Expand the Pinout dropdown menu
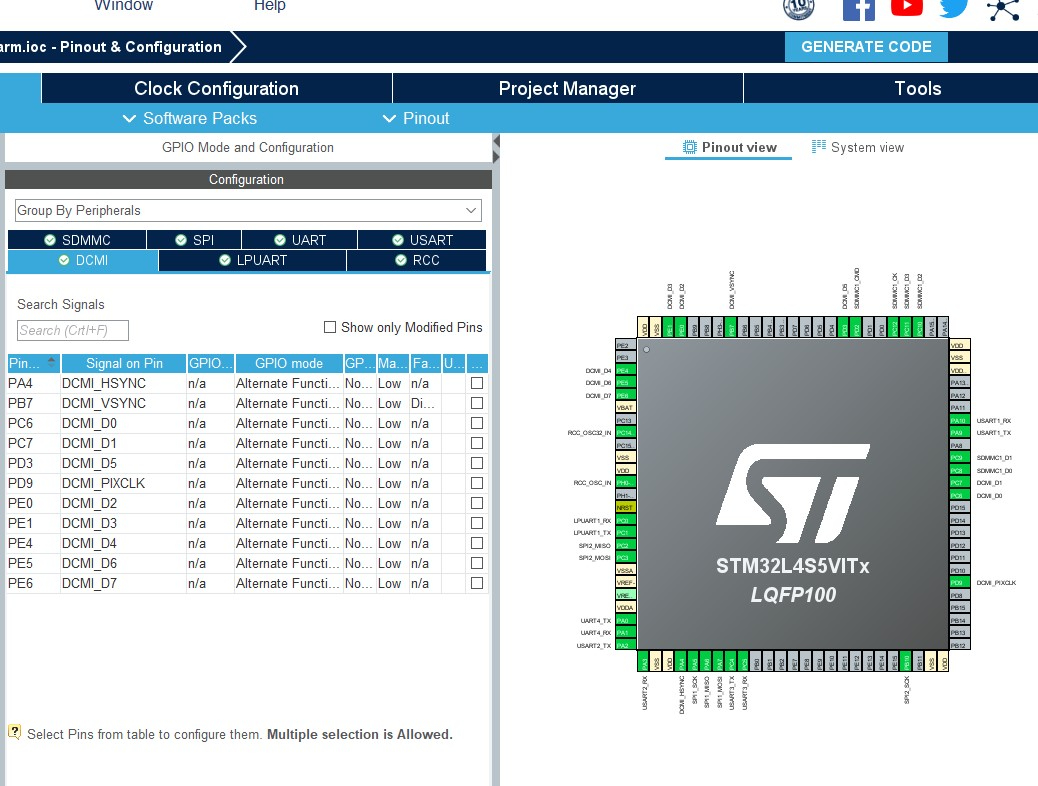 [416, 119]
